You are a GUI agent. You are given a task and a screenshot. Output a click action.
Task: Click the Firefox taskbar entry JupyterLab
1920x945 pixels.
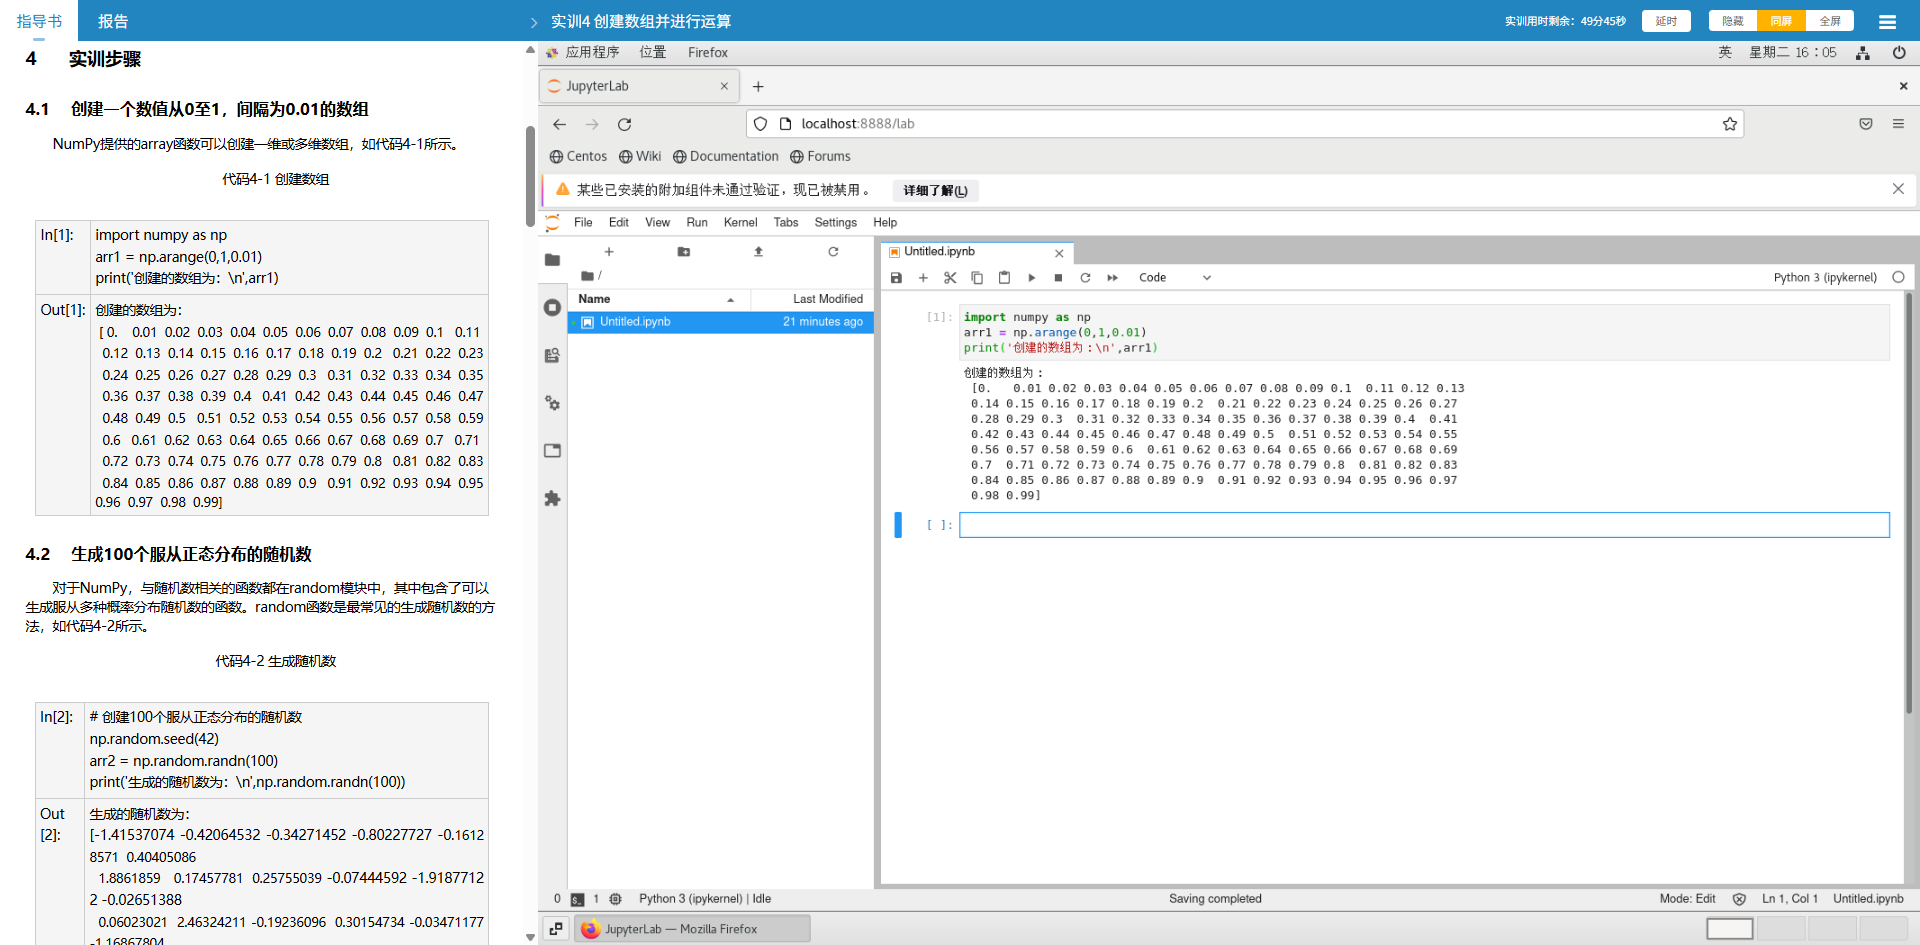click(x=692, y=929)
